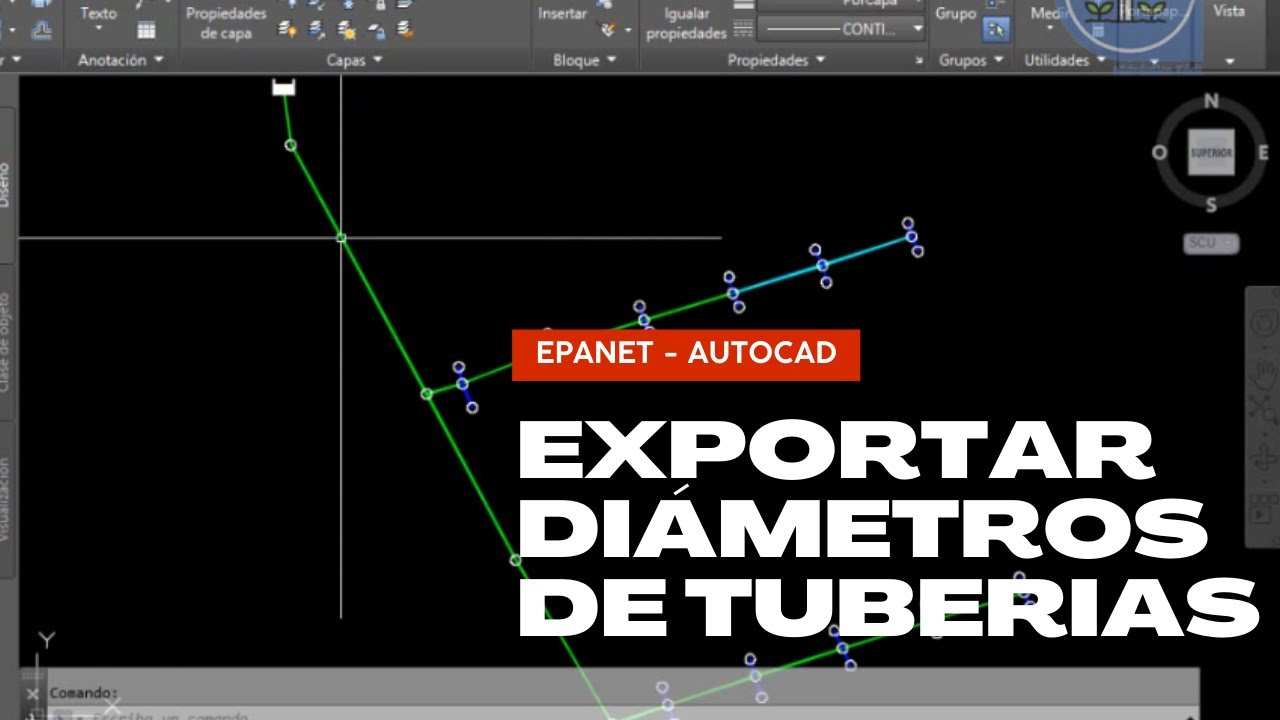Click the edit block attributes icon
The height and width of the screenshot is (720, 1280).
click(607, 30)
